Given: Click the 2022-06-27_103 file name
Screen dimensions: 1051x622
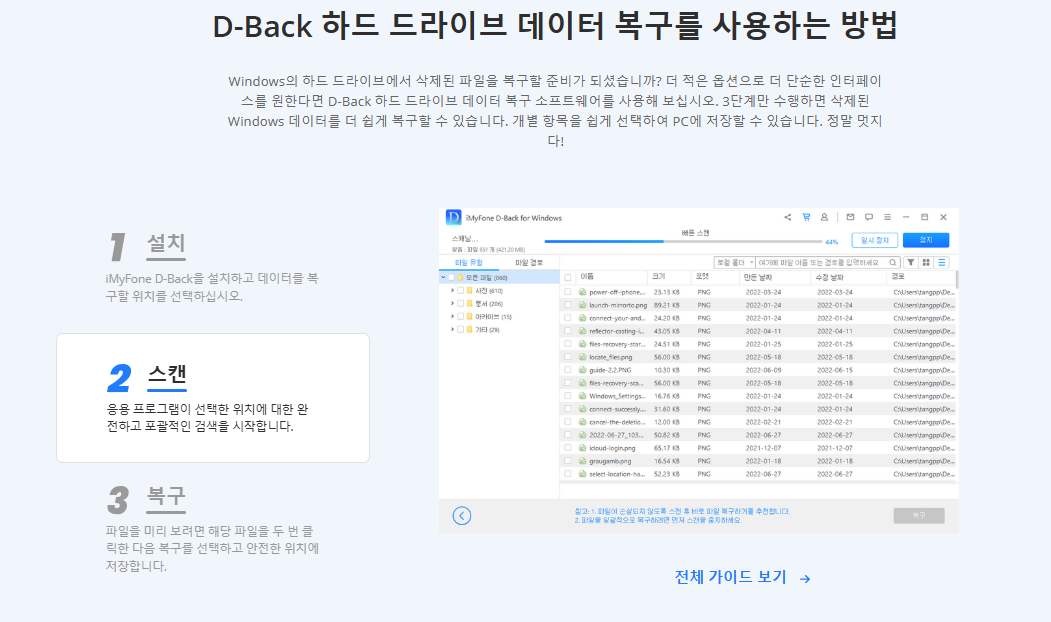Looking at the screenshot, I should coord(616,435).
